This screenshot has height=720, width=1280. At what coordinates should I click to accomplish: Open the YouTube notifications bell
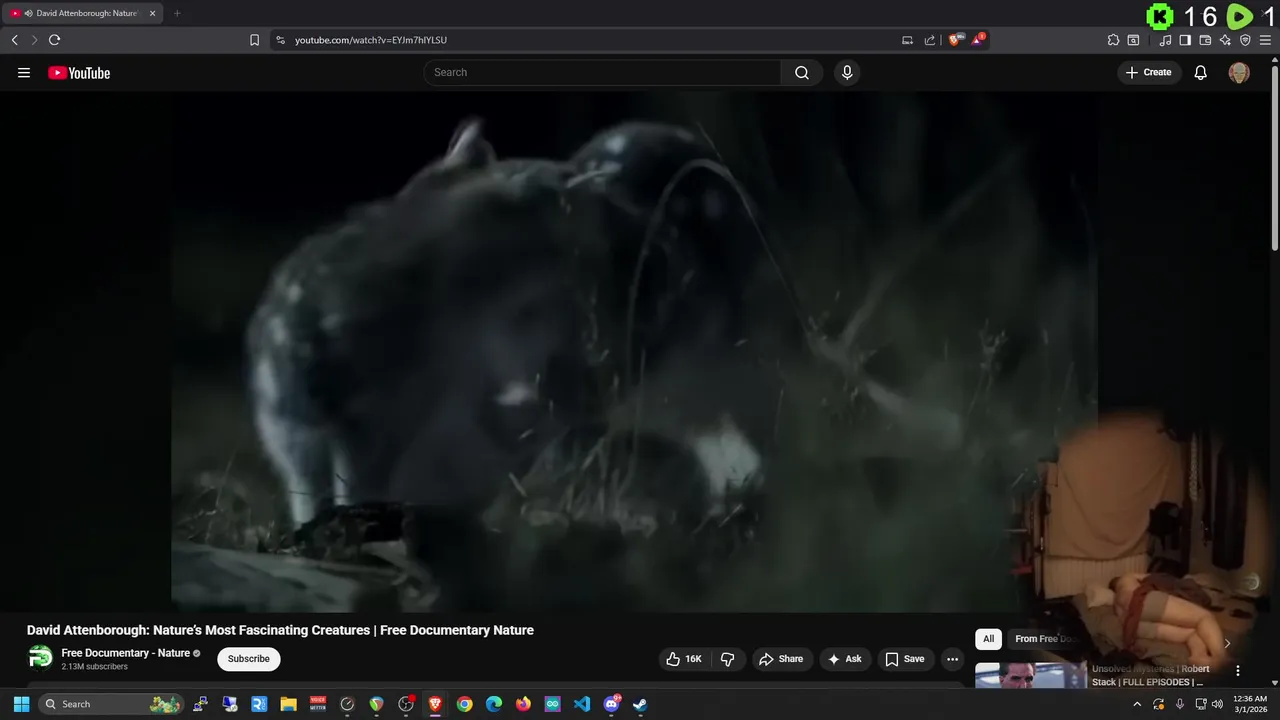[1200, 72]
